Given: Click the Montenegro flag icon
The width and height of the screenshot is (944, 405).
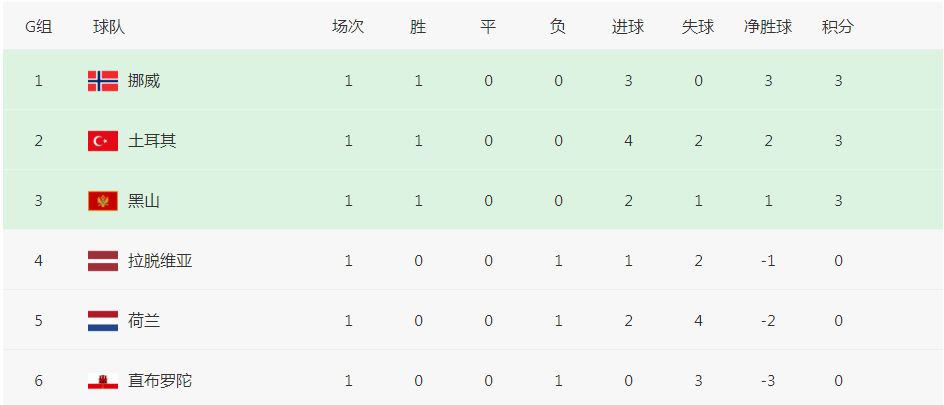Looking at the screenshot, I should coord(102,201).
